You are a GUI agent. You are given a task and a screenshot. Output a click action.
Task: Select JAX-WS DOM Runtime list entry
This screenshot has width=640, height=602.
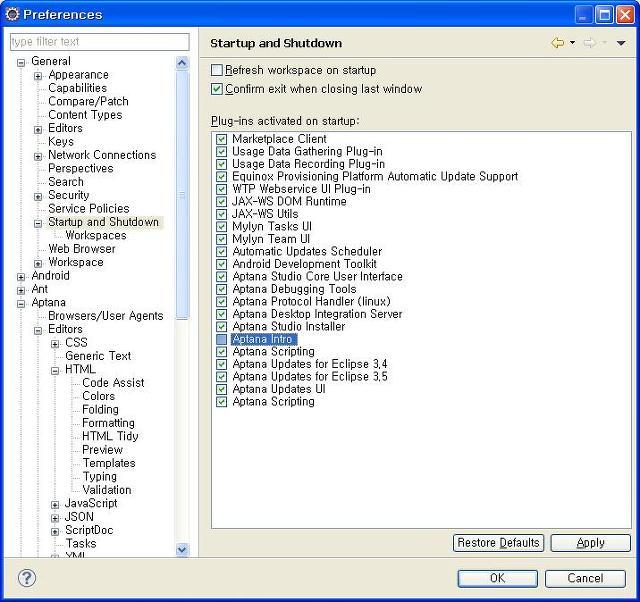coord(289,202)
